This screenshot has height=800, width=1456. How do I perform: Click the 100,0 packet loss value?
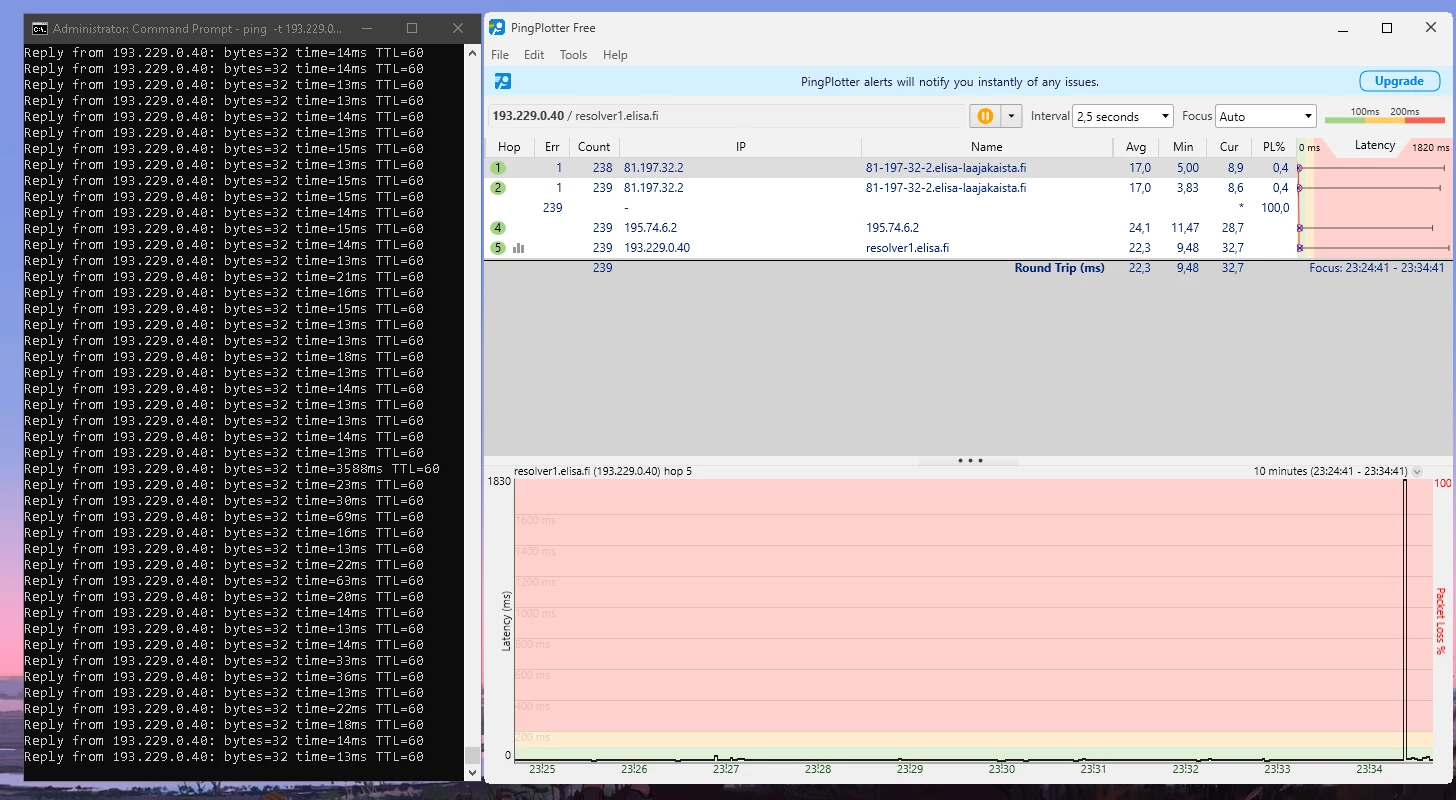coord(1275,208)
